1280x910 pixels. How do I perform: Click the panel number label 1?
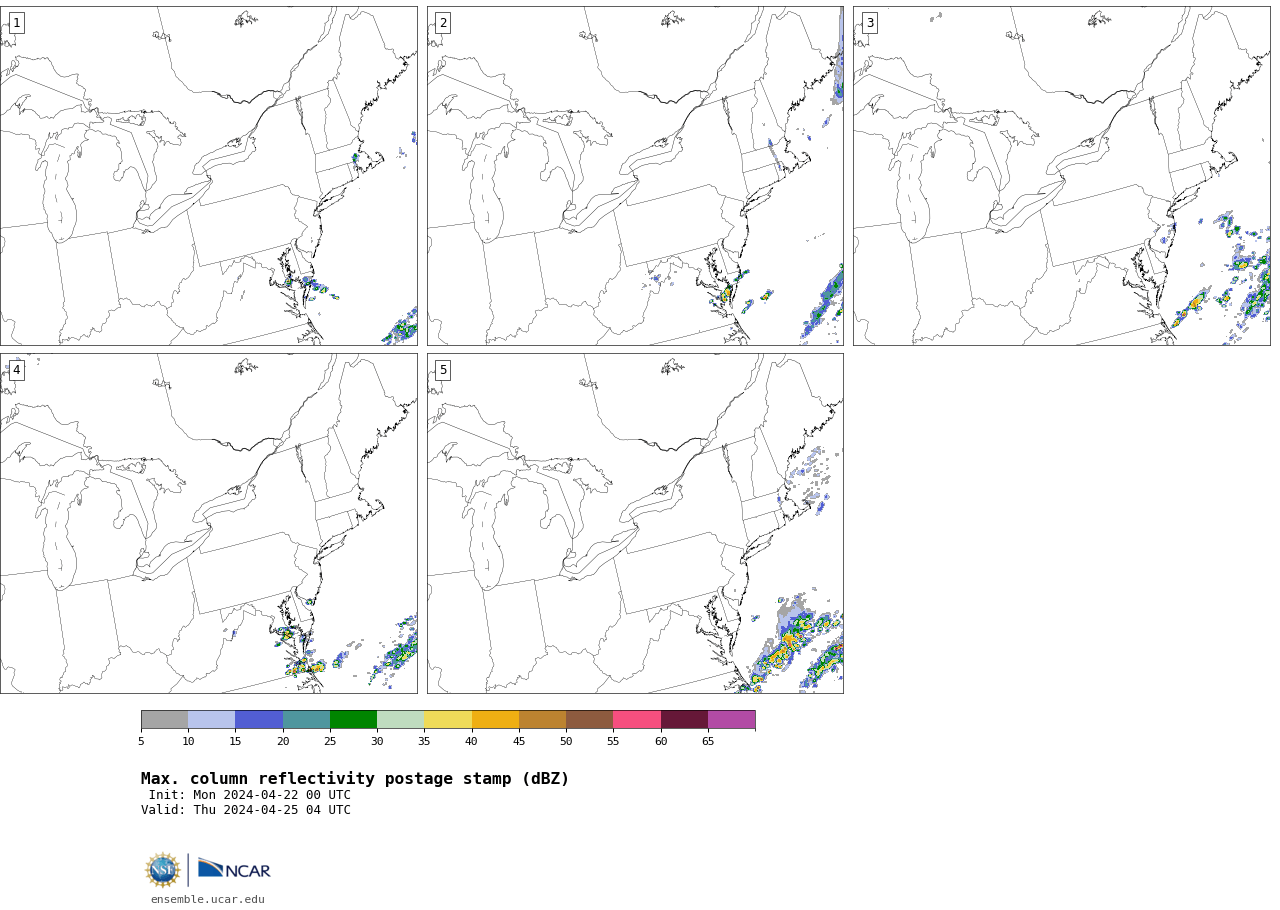click(x=16, y=23)
